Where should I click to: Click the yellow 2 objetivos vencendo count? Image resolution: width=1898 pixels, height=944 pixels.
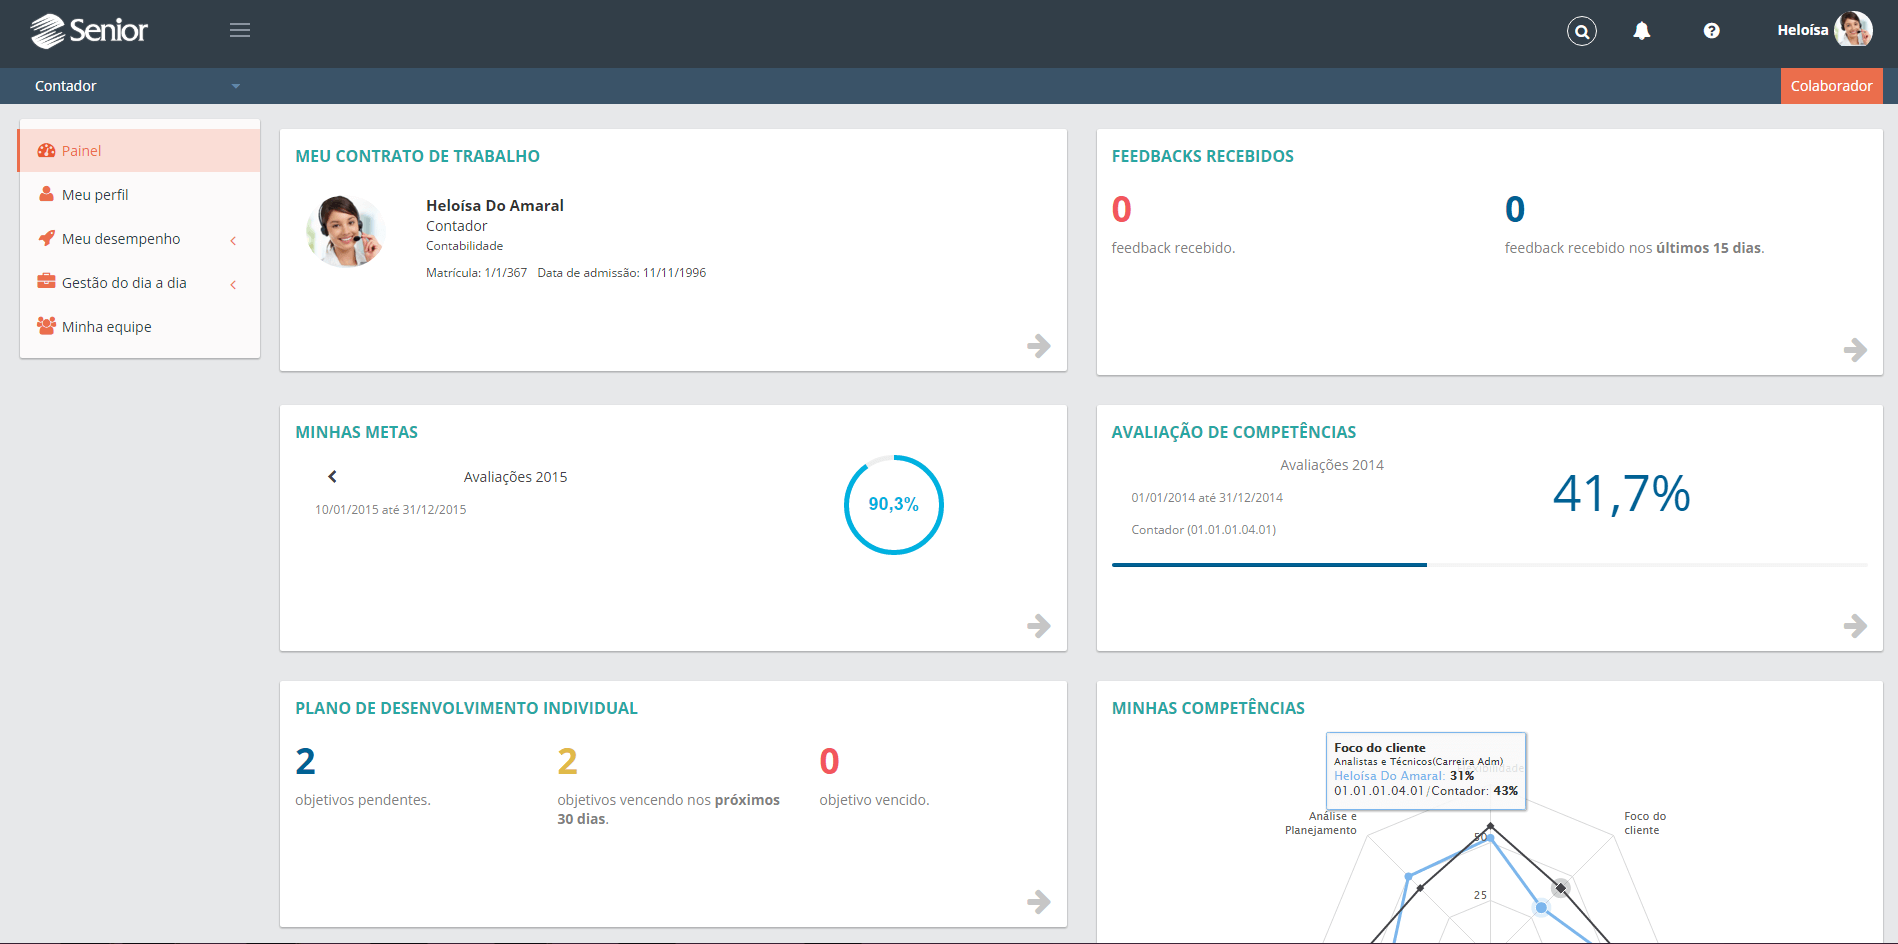tap(567, 762)
